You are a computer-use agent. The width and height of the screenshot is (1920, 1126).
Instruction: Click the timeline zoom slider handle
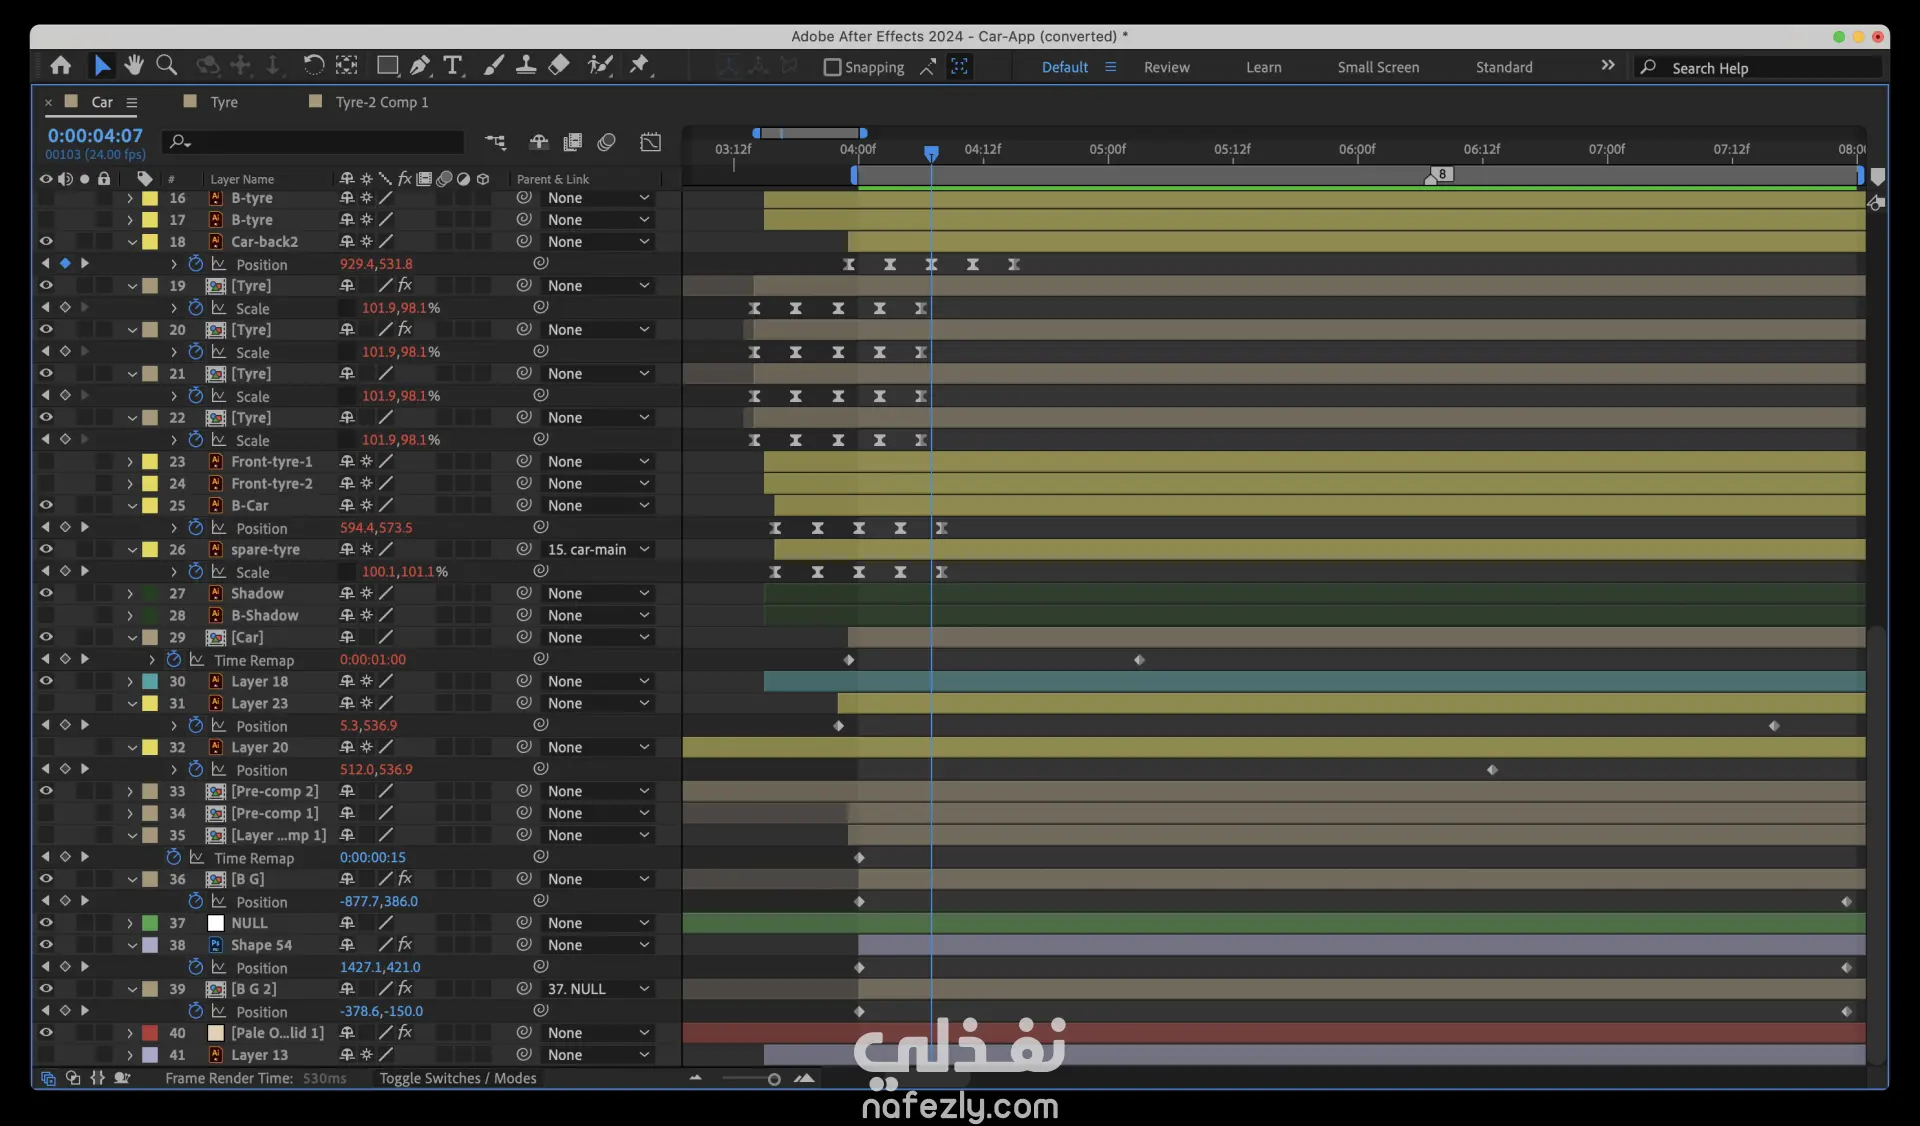[x=773, y=1079]
